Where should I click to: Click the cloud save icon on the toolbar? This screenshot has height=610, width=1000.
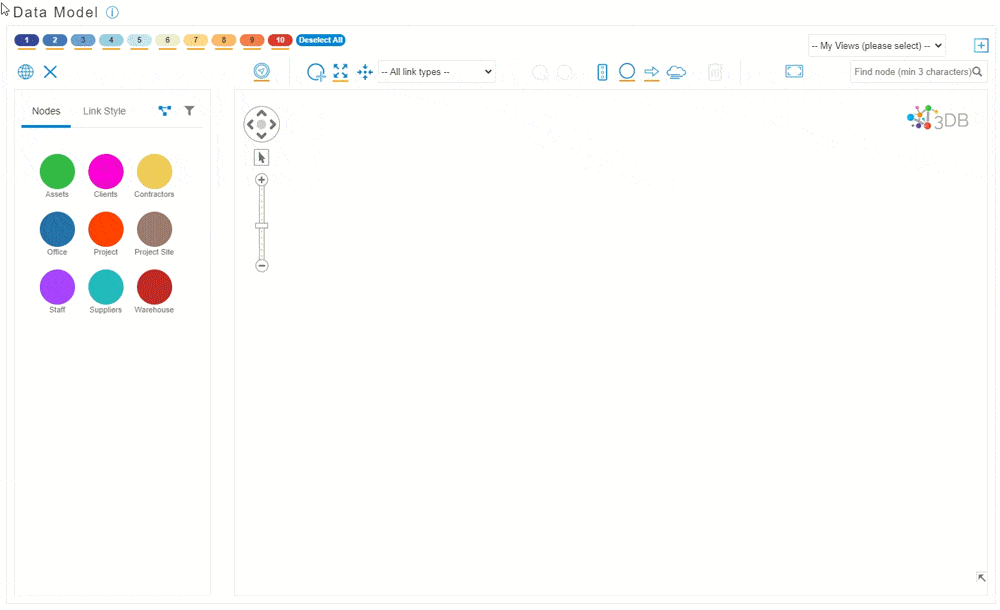point(676,71)
